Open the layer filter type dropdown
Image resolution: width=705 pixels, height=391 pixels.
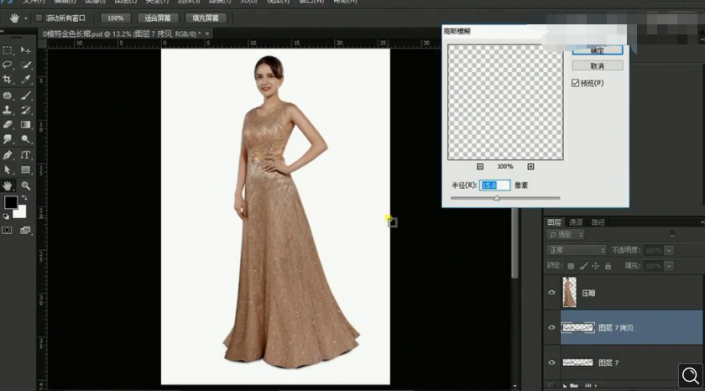click(566, 235)
